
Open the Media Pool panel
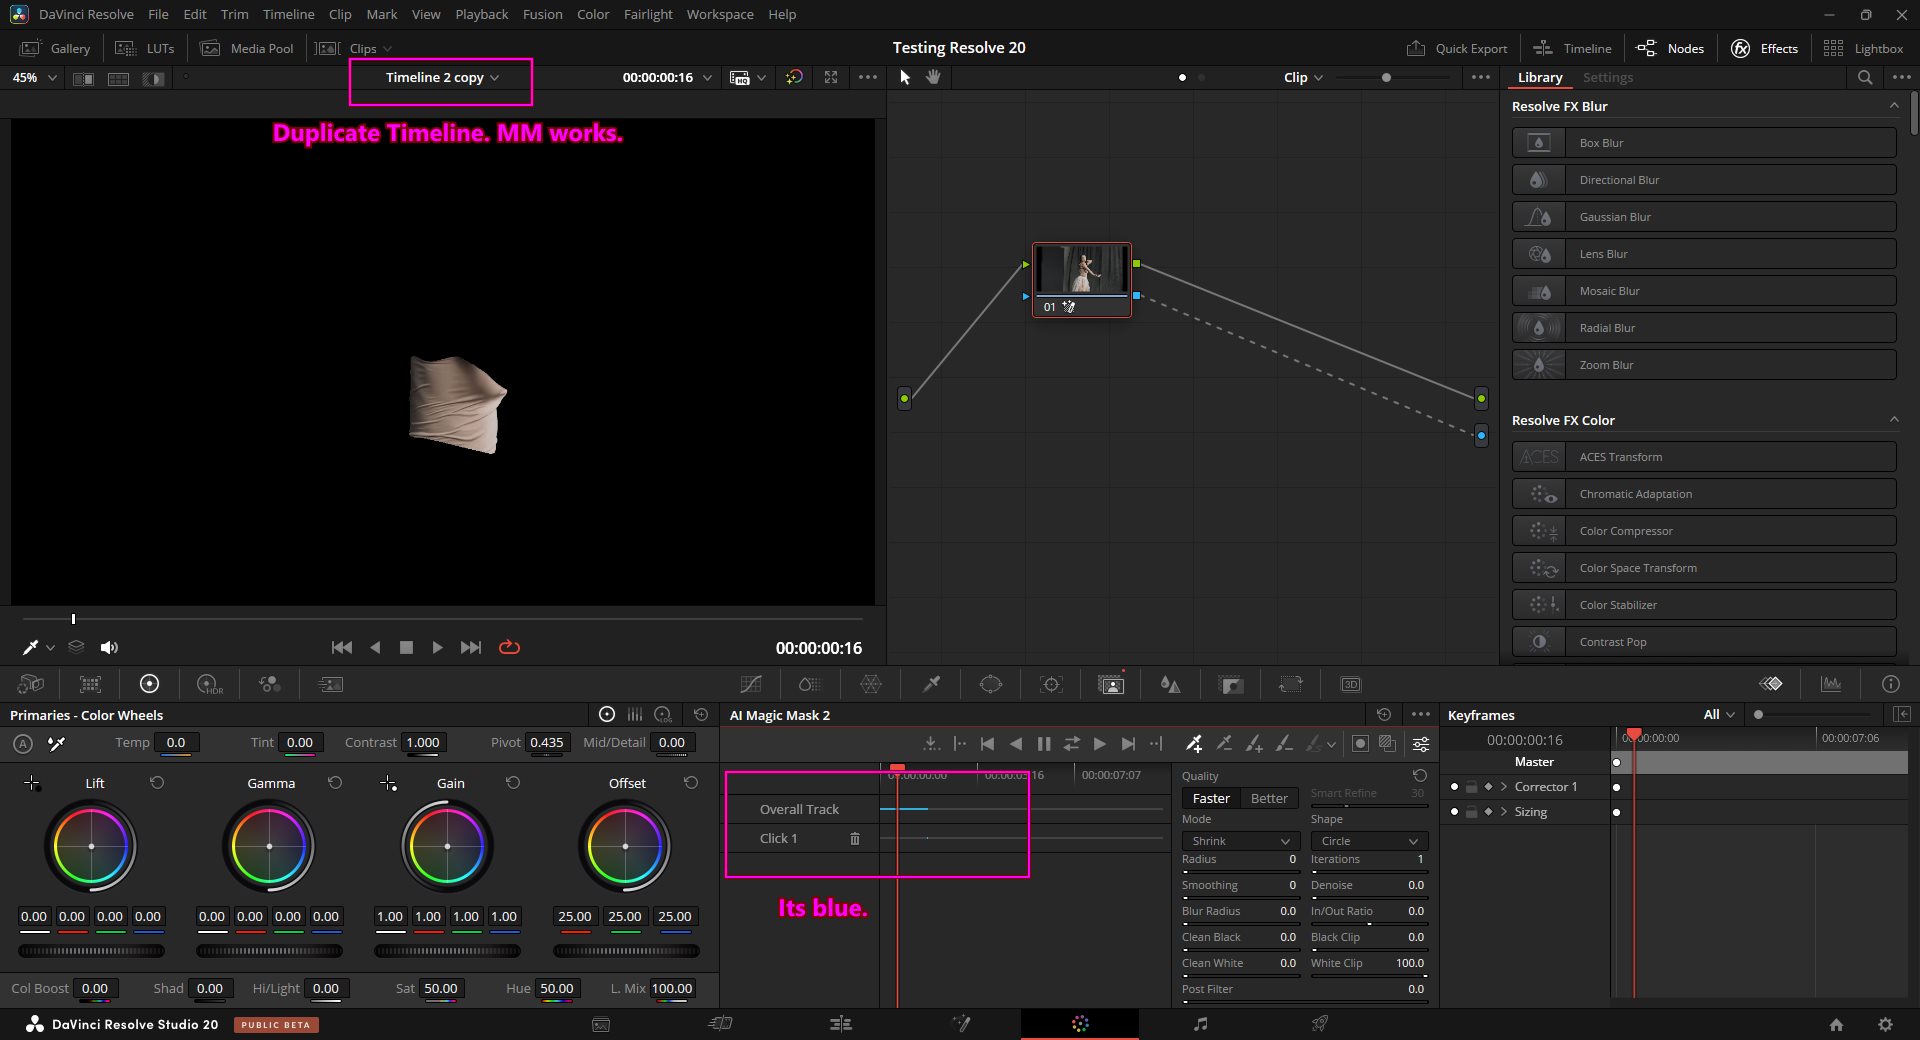247,48
